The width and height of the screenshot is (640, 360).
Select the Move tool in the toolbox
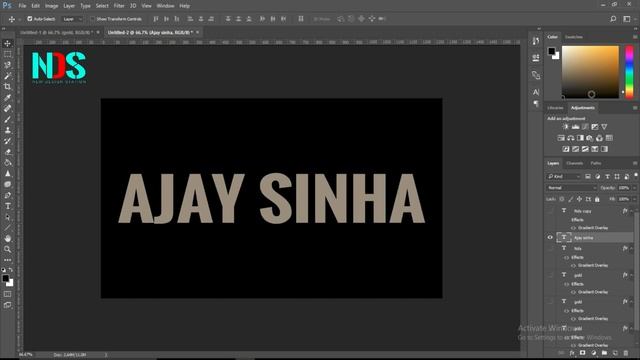point(7,43)
